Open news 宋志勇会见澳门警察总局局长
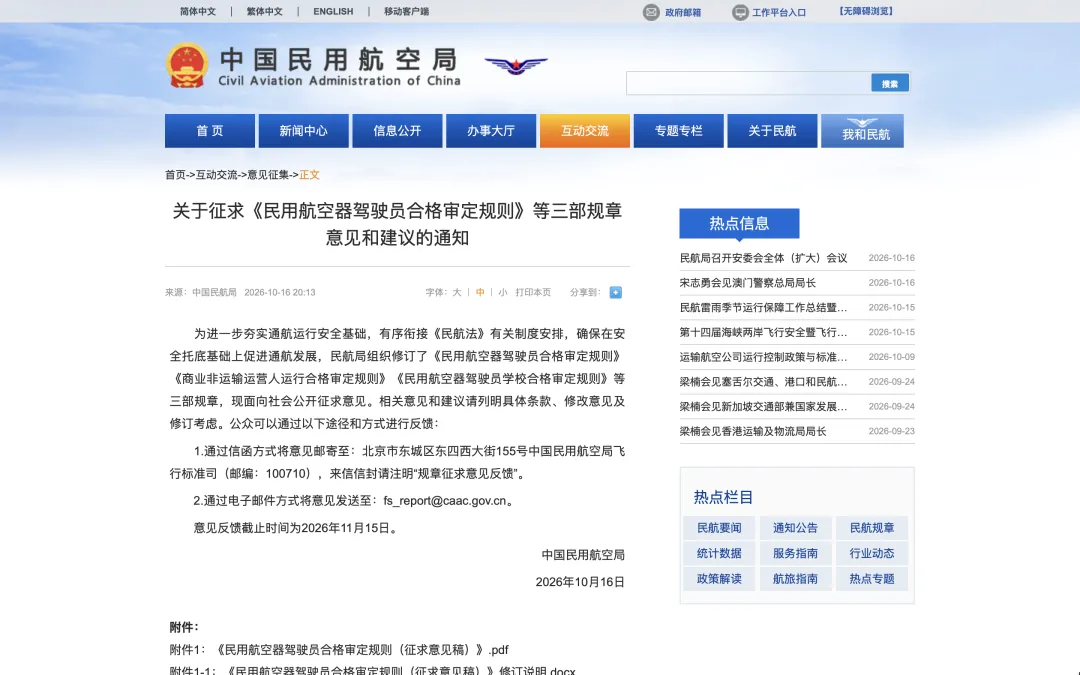The width and height of the screenshot is (1080, 675). [747, 282]
